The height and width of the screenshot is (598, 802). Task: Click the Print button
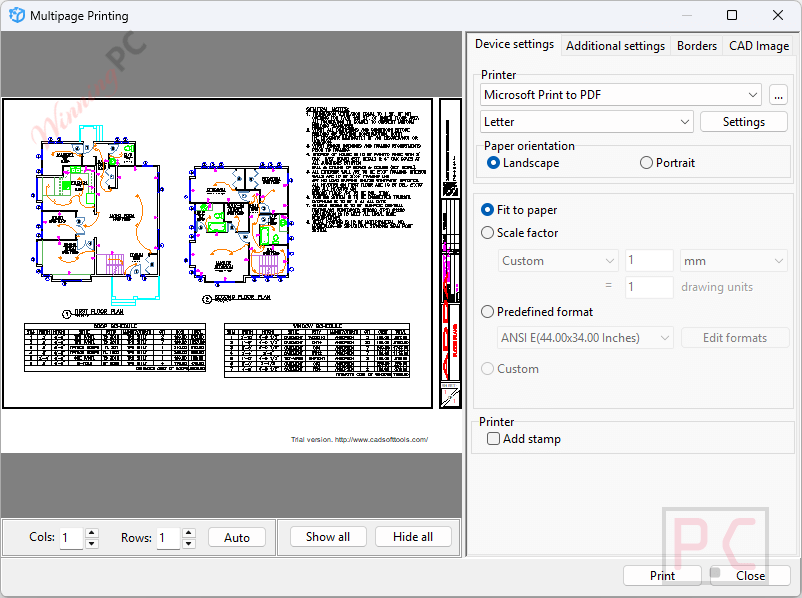(x=662, y=575)
